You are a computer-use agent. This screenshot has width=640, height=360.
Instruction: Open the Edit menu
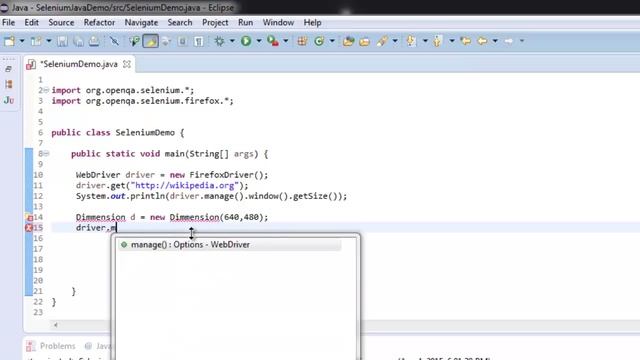click(31, 22)
